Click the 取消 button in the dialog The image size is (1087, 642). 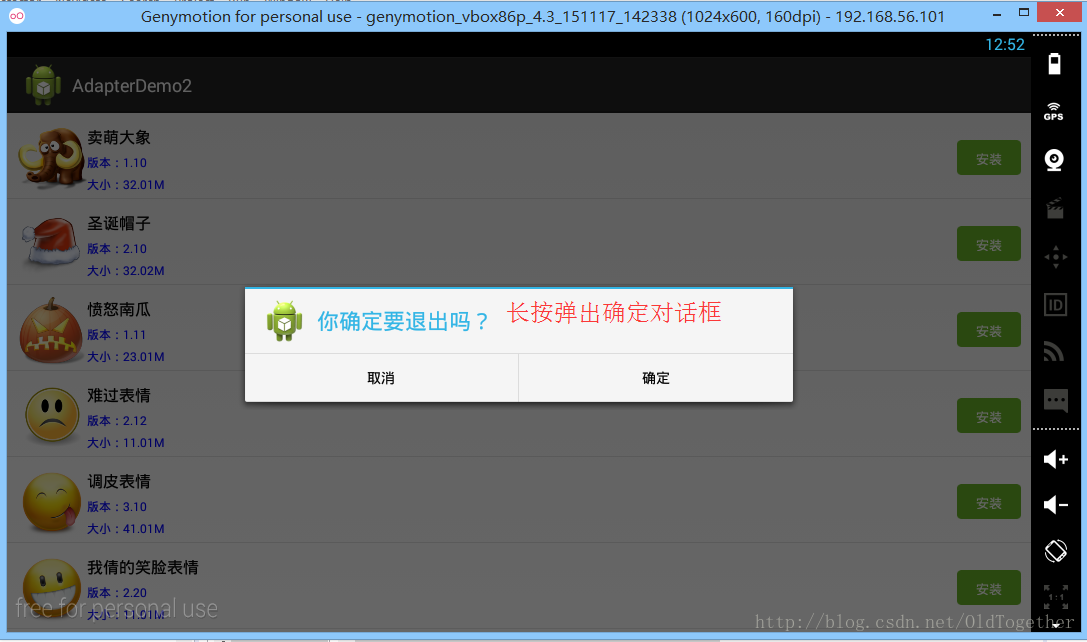381,378
